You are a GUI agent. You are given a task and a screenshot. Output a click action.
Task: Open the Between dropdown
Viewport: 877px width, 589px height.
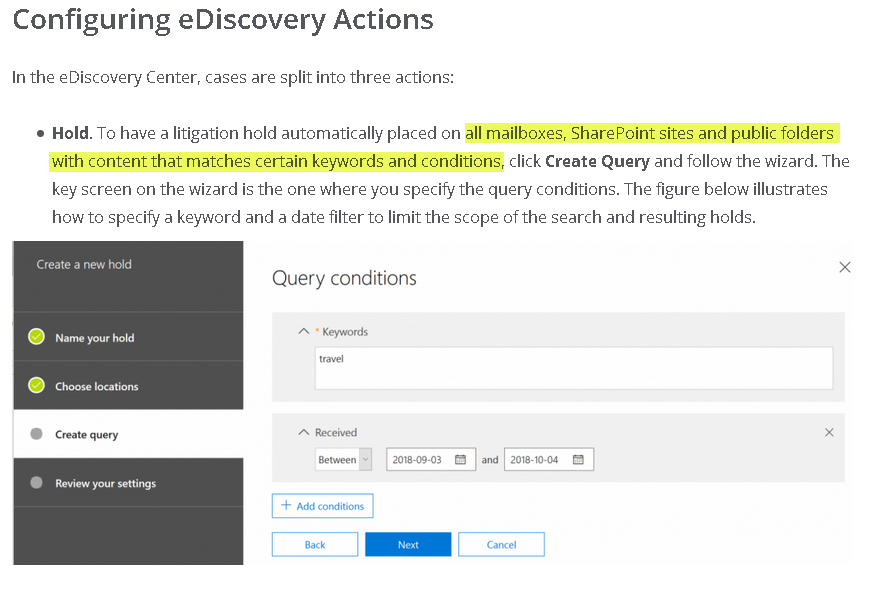pos(343,459)
